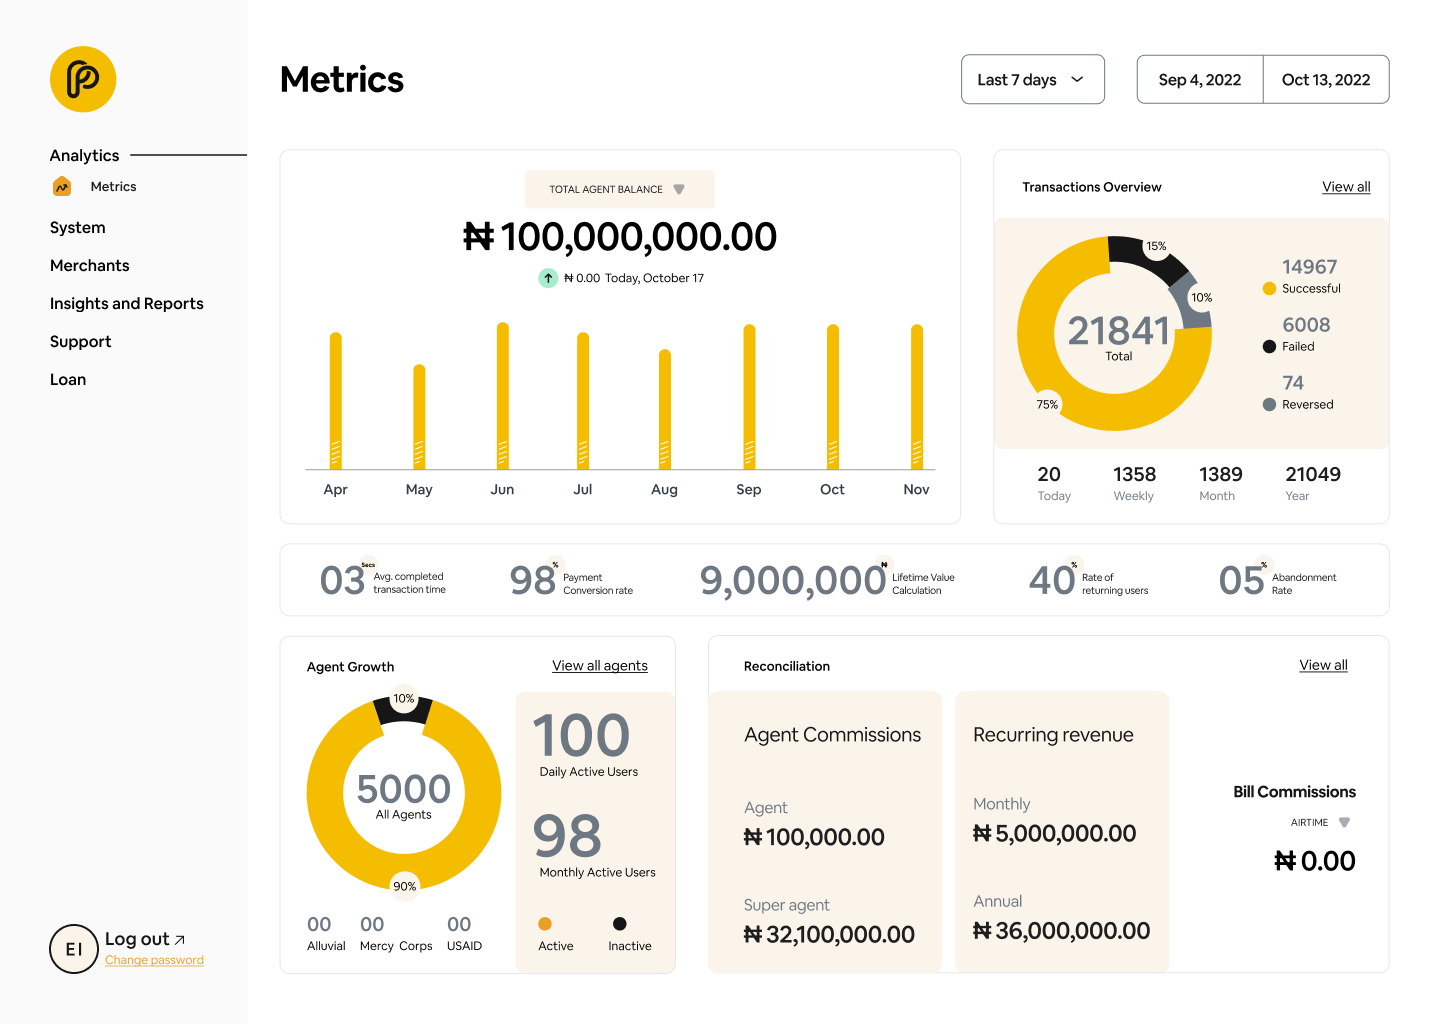Click the Agent Commissions card

click(825, 832)
